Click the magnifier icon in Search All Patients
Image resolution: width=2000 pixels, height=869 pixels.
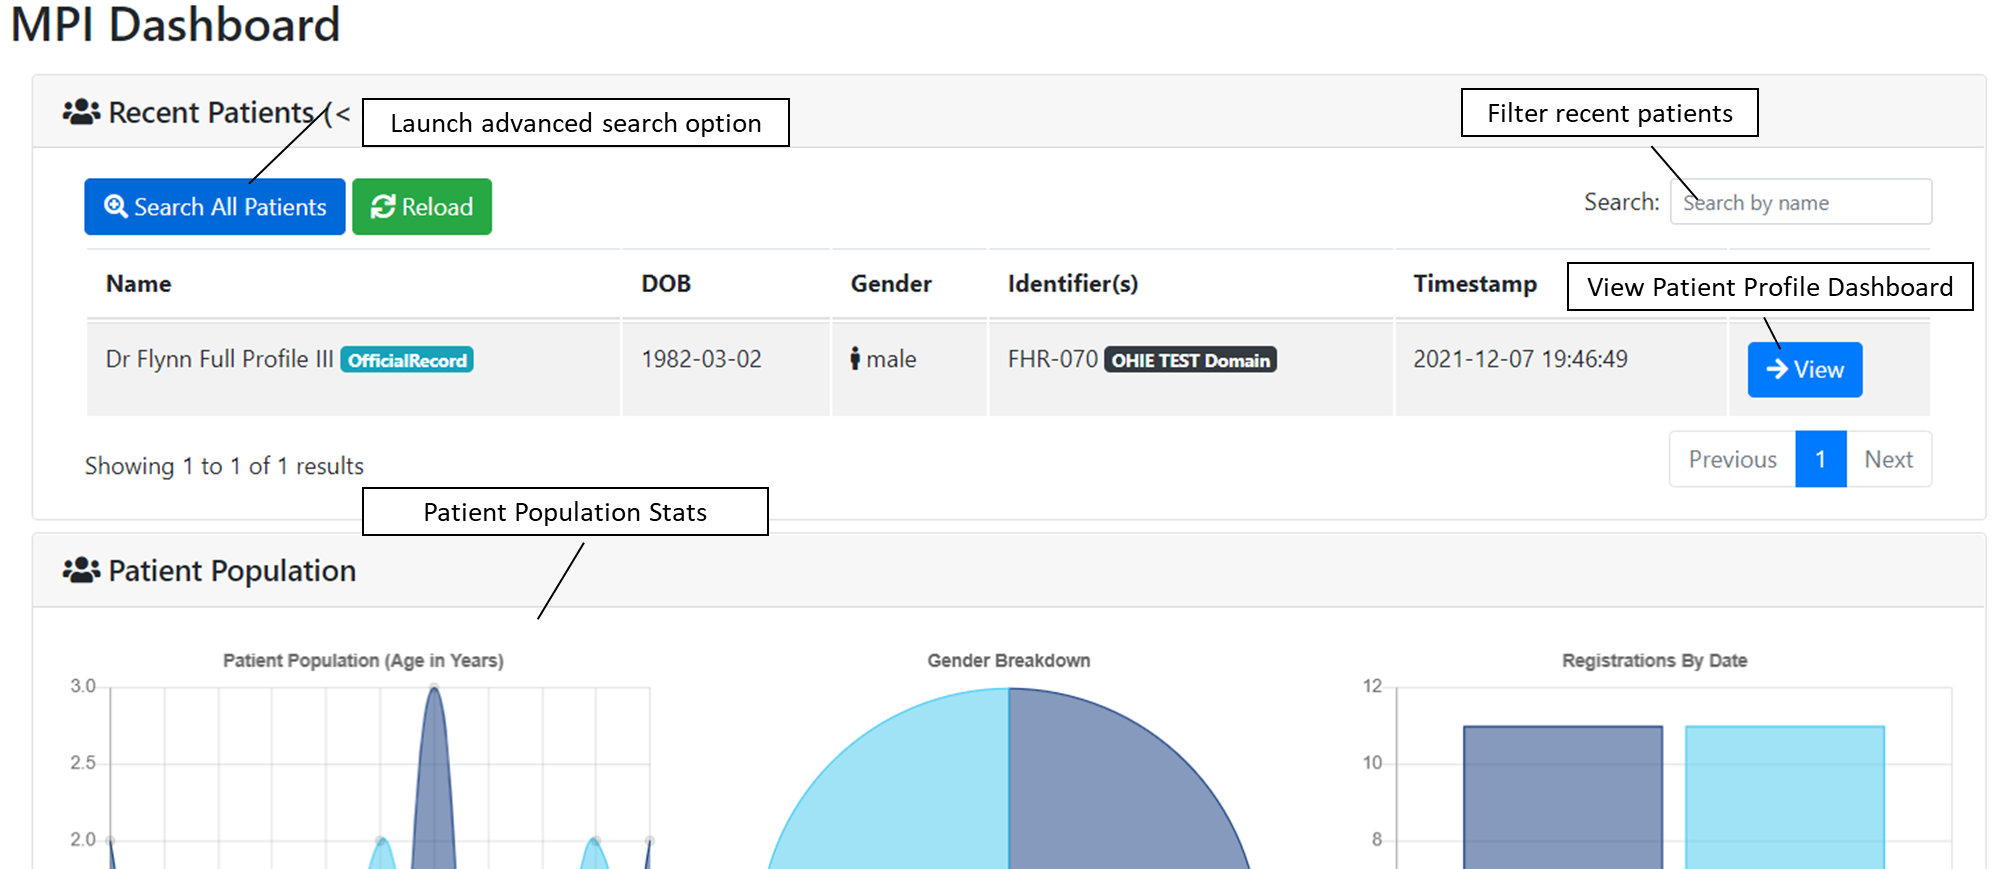click(x=116, y=206)
